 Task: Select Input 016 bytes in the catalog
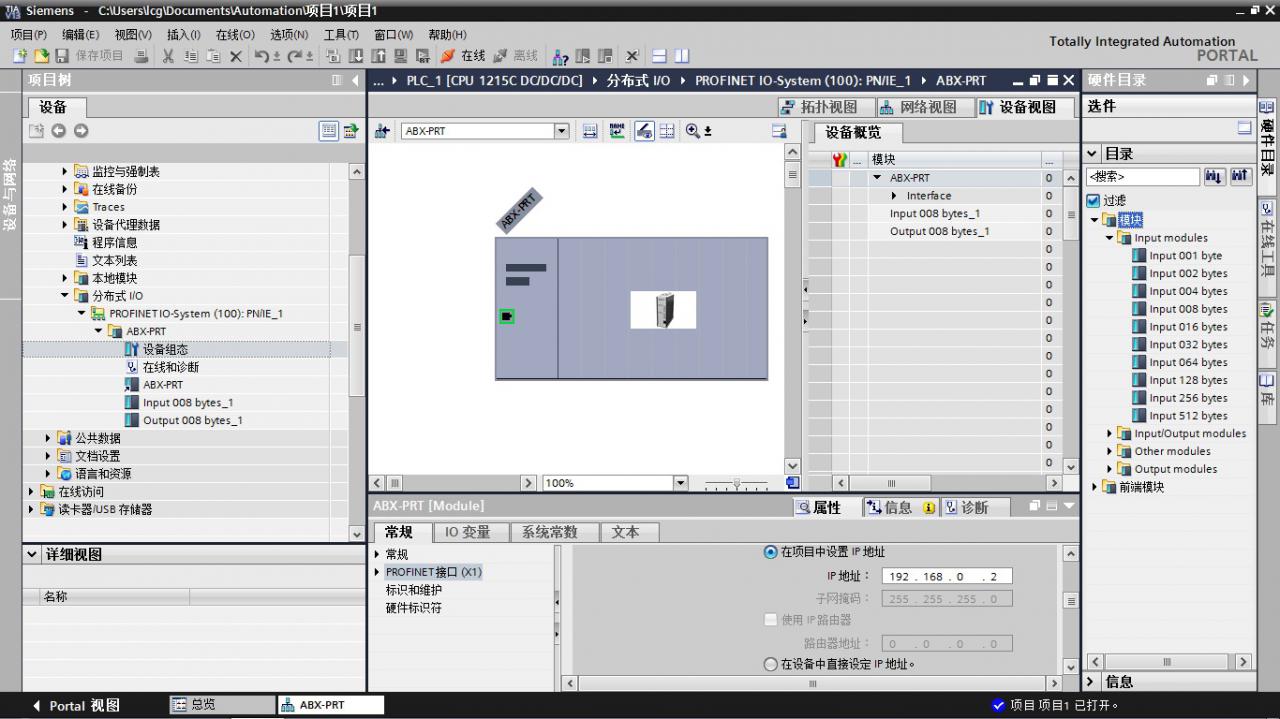pos(1187,327)
